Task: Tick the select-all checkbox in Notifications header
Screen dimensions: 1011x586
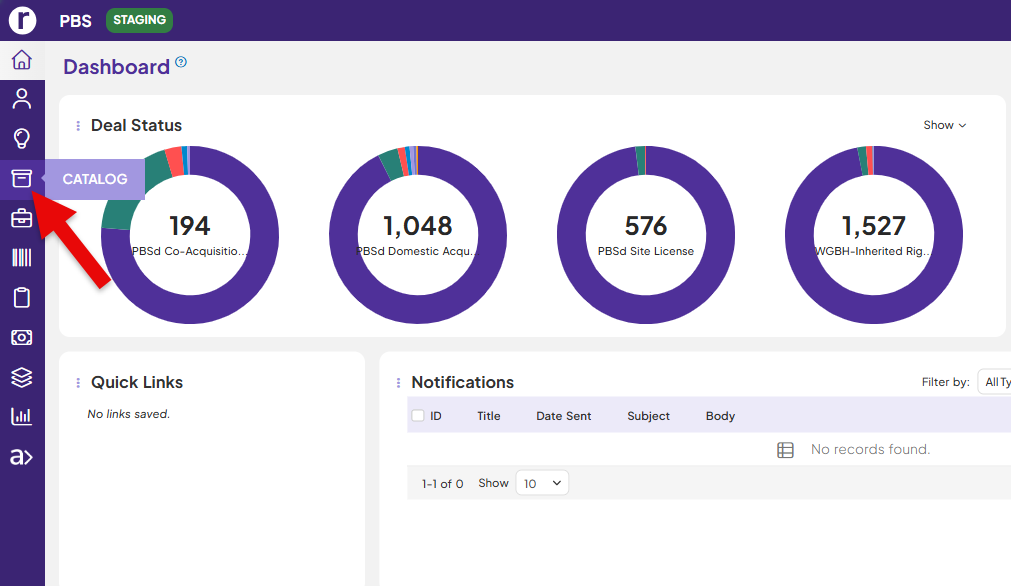Action: coord(418,416)
